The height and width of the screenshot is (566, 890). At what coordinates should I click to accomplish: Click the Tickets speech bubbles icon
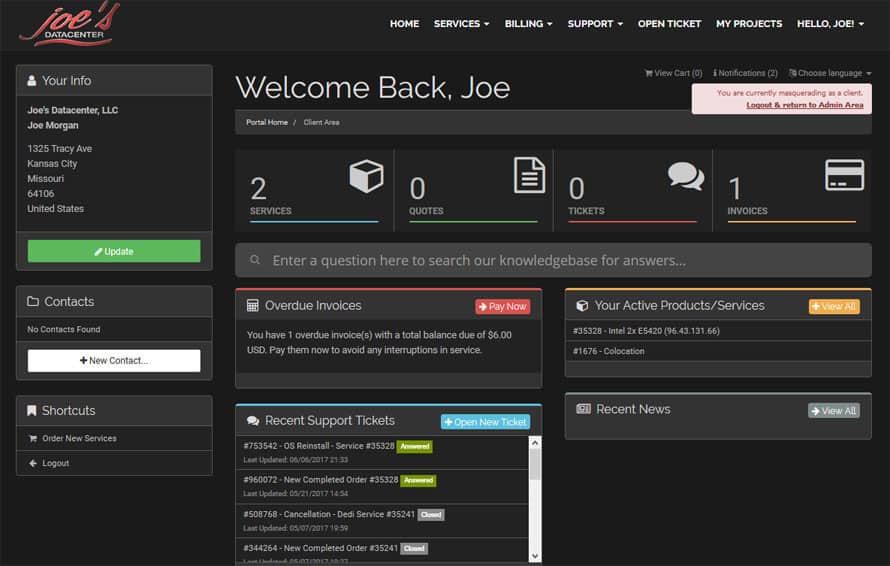686,175
